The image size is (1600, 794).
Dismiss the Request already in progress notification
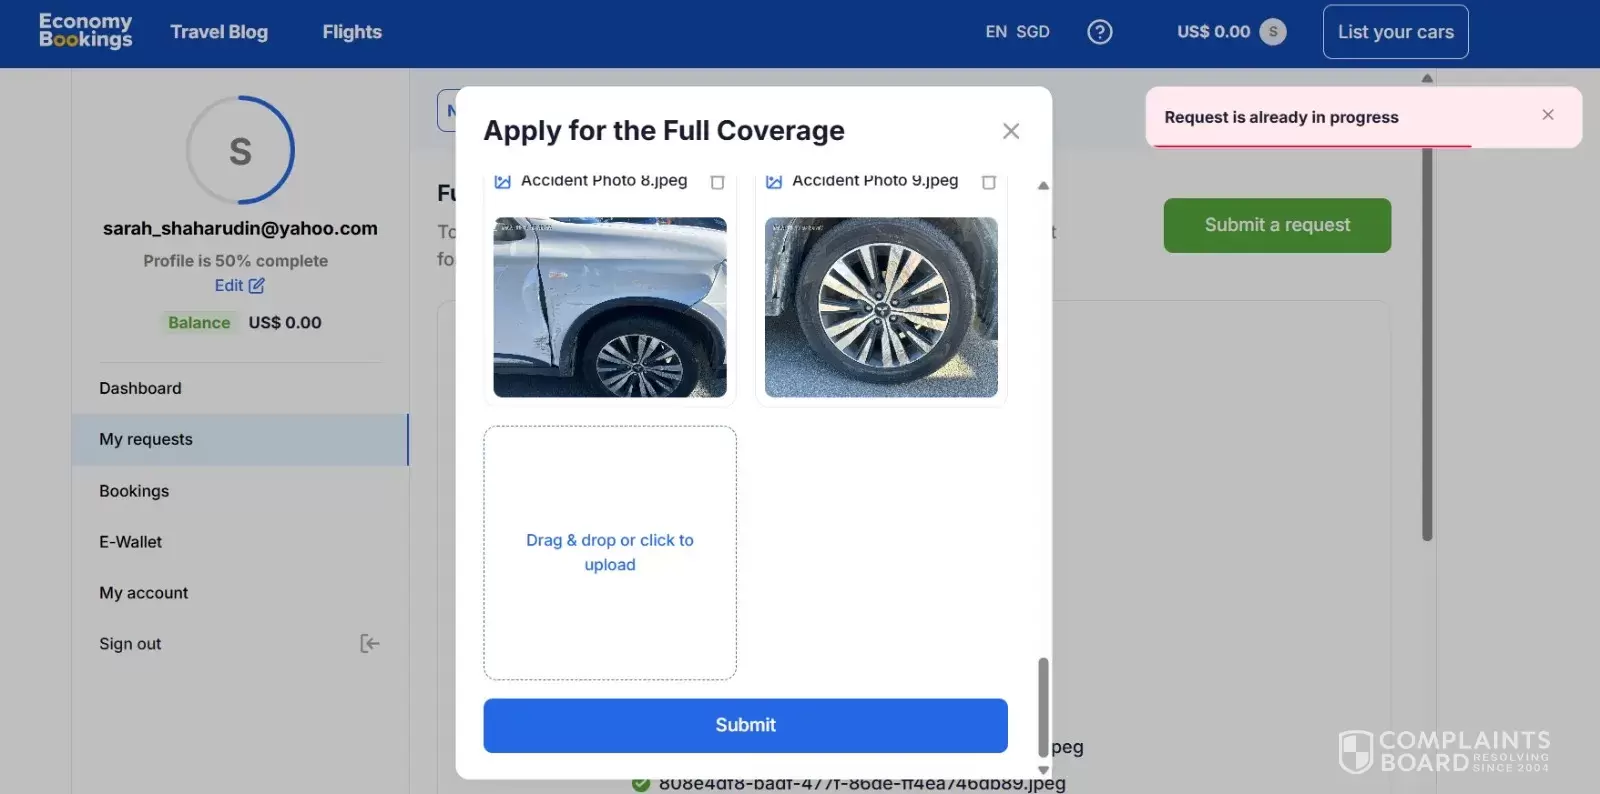point(1547,115)
